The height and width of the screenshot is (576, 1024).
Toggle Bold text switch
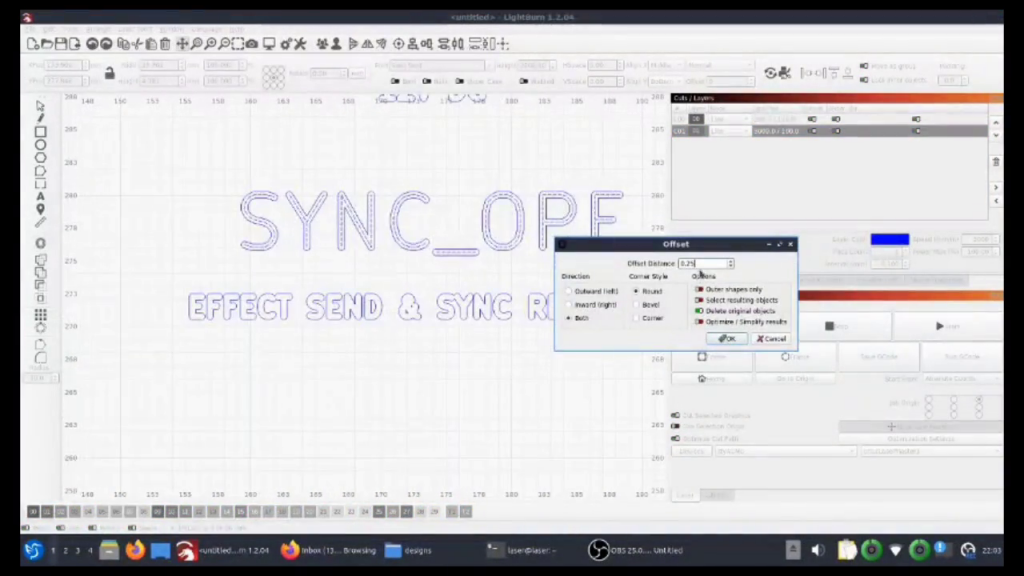(x=394, y=82)
